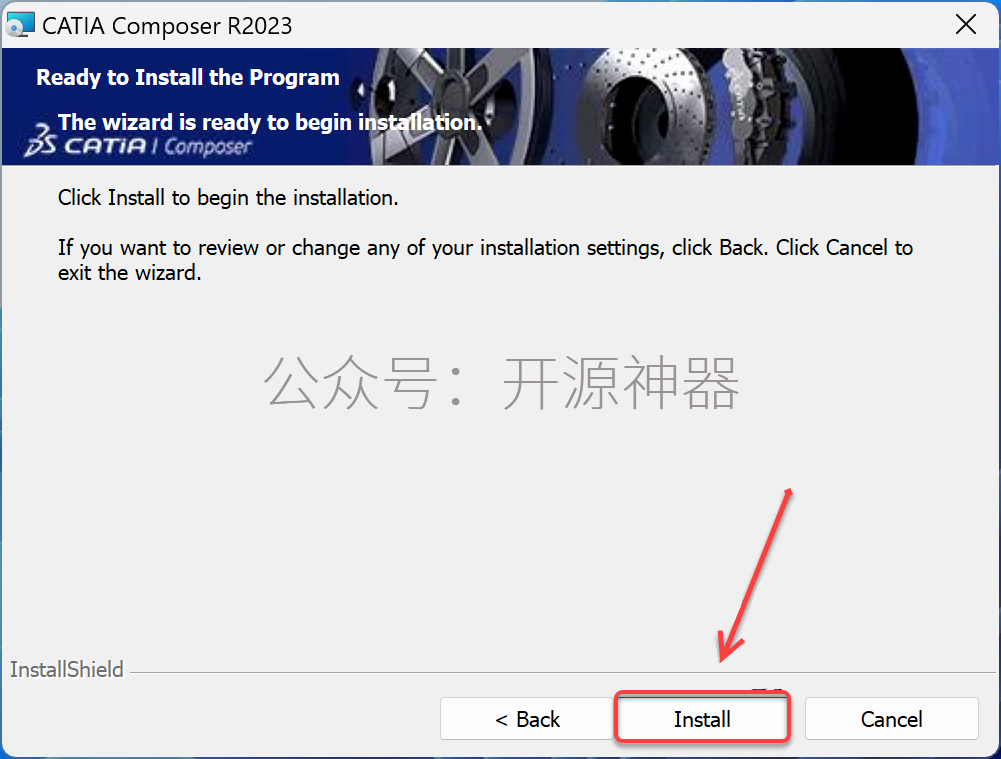Click the CATIA Composer R2023 window title
Viewport: 1001px width, 759px height.
click(167, 26)
